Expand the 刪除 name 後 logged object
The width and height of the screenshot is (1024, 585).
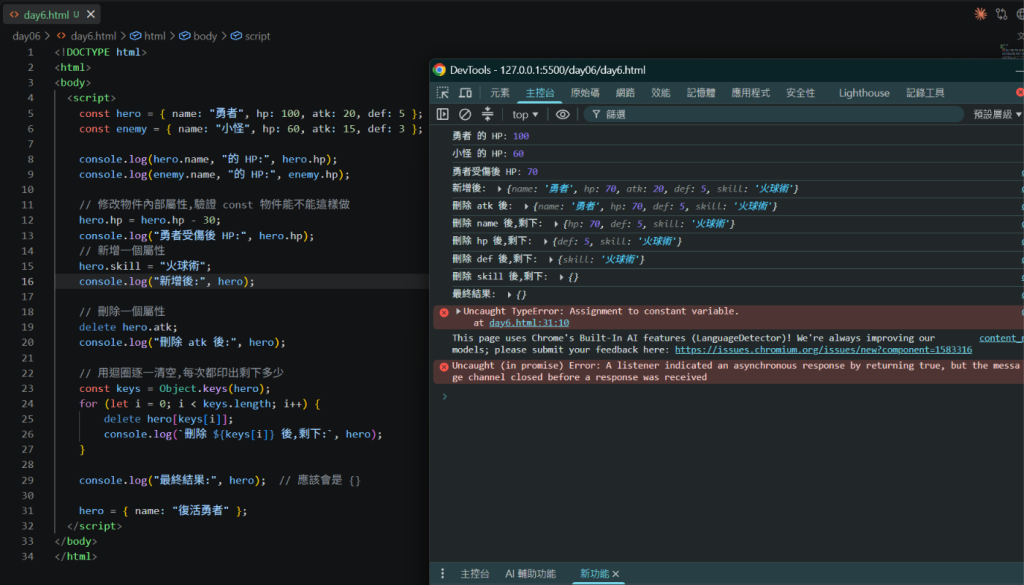click(556, 224)
